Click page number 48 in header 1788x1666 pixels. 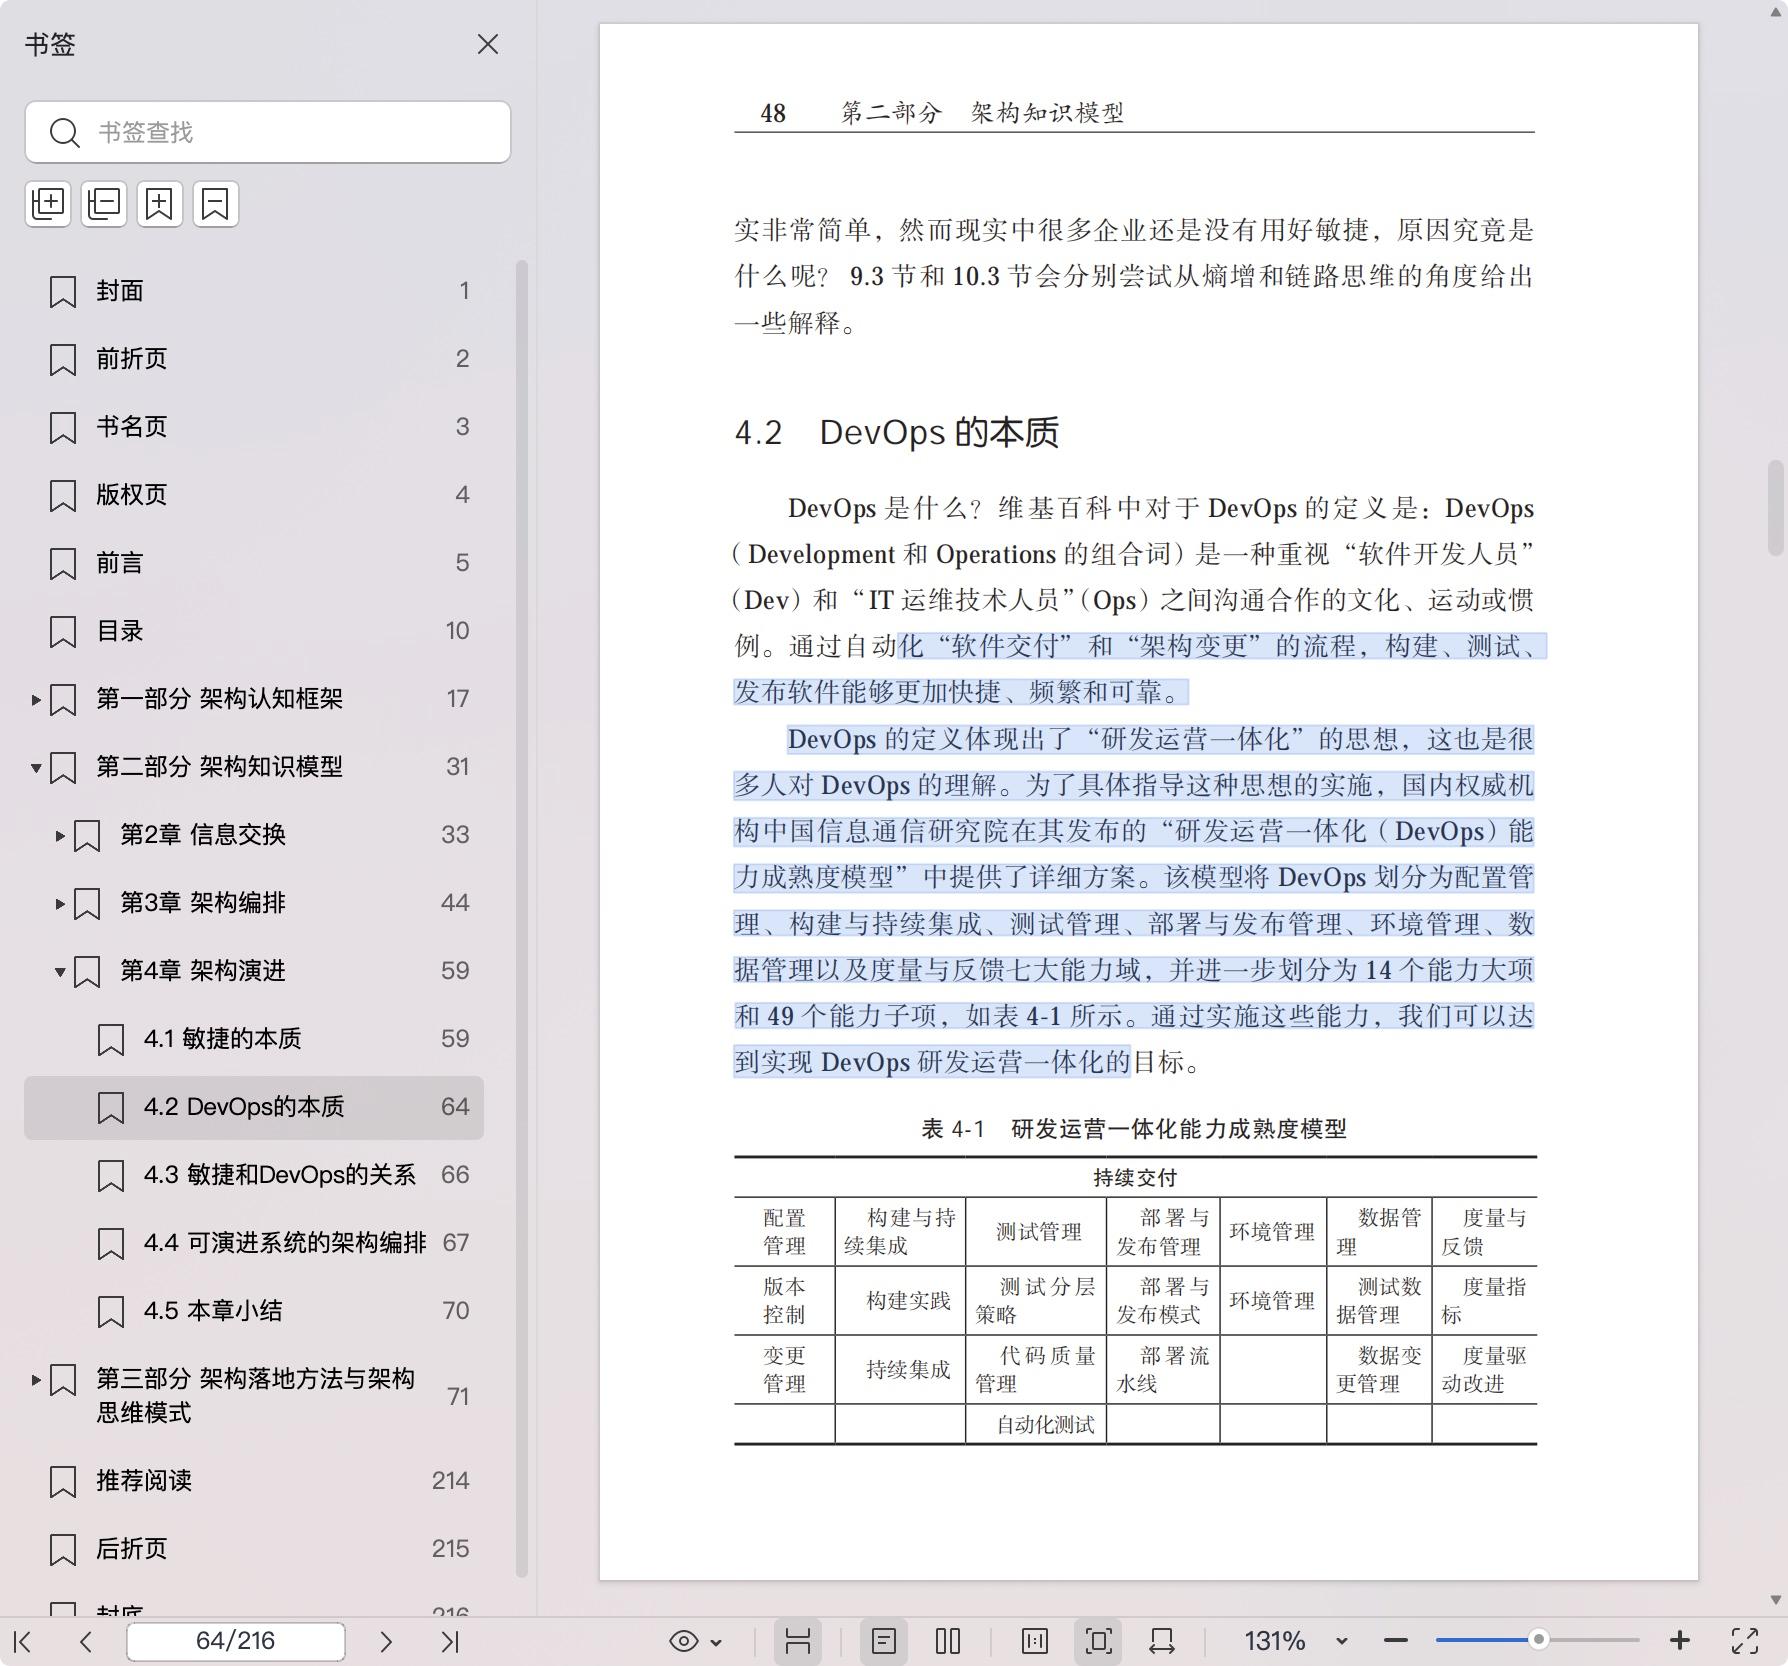[773, 113]
